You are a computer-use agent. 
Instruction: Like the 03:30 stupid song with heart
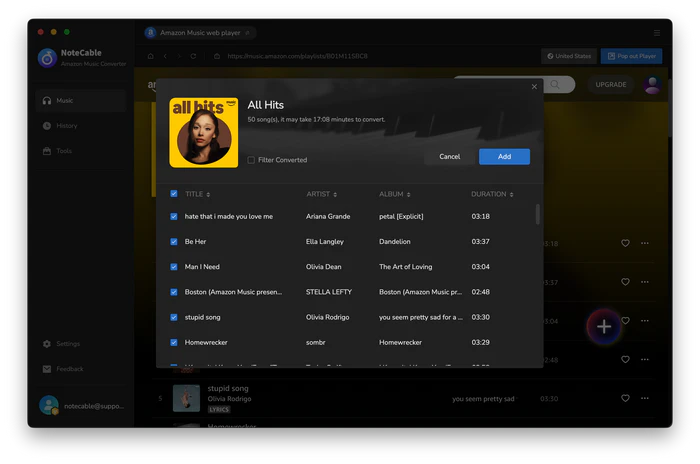[x=625, y=398]
